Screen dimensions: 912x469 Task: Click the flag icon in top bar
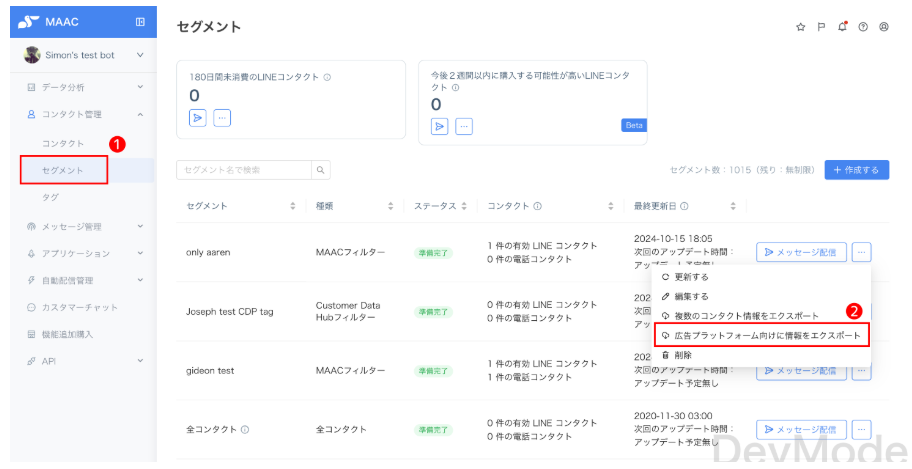pyautogui.click(x=821, y=27)
